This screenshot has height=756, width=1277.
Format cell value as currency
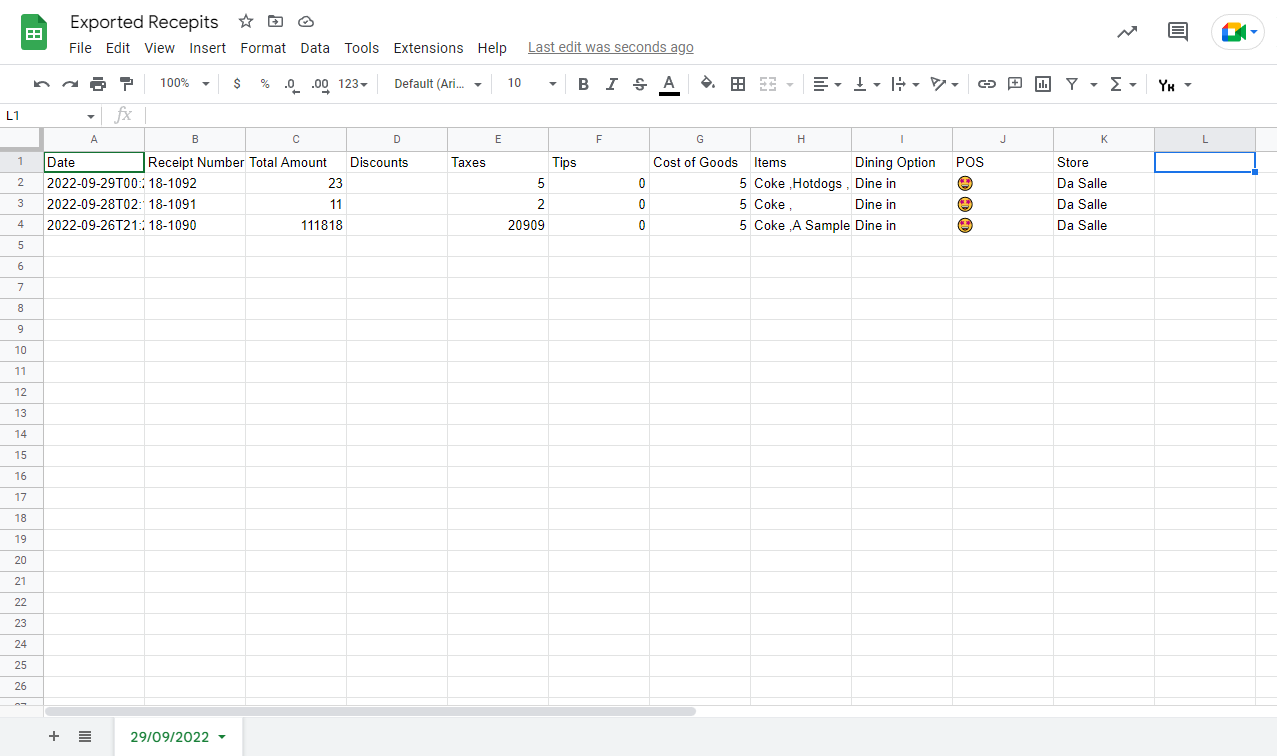tap(237, 84)
